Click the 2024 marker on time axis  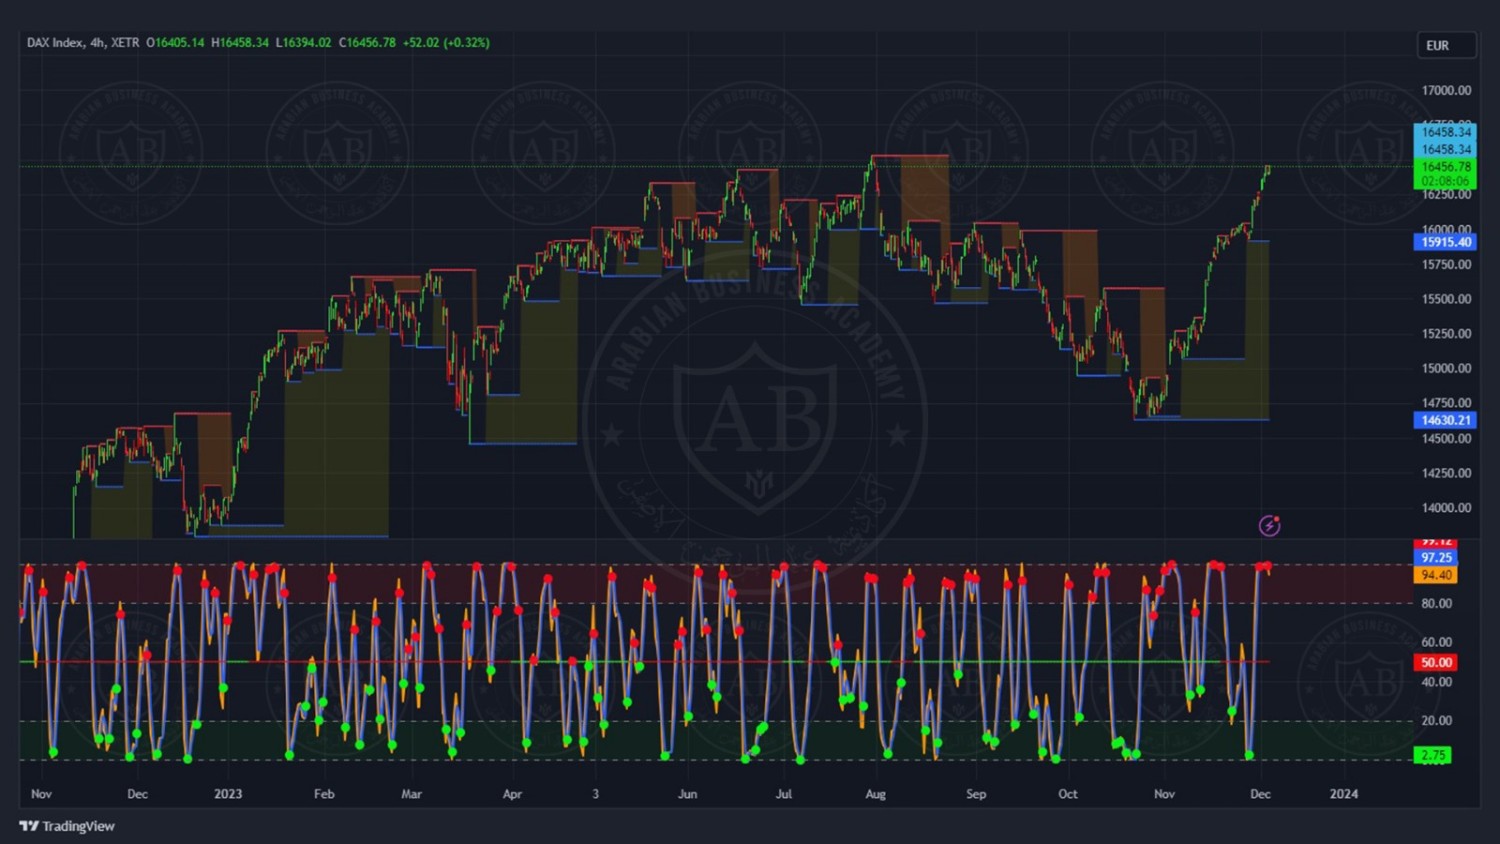pyautogui.click(x=1343, y=794)
